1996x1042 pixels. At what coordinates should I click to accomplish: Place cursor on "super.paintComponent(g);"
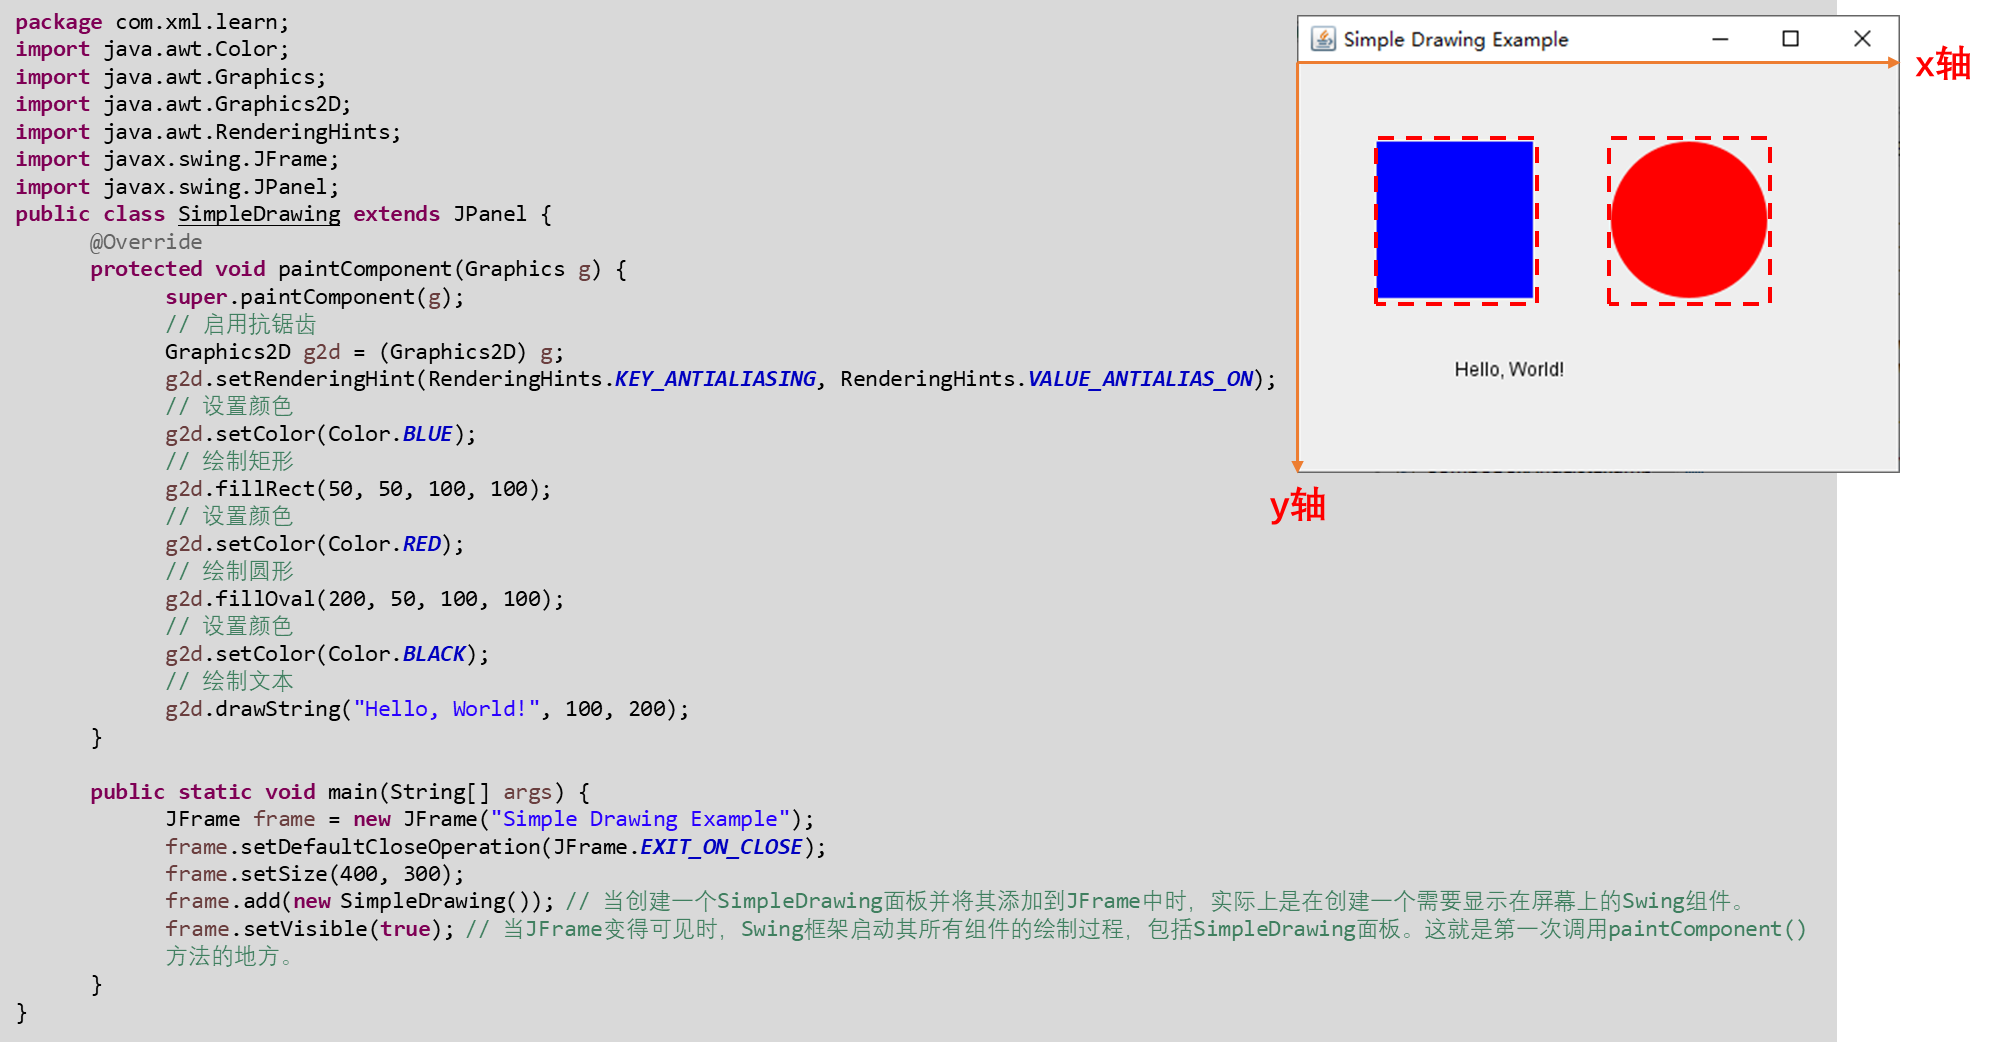[314, 297]
